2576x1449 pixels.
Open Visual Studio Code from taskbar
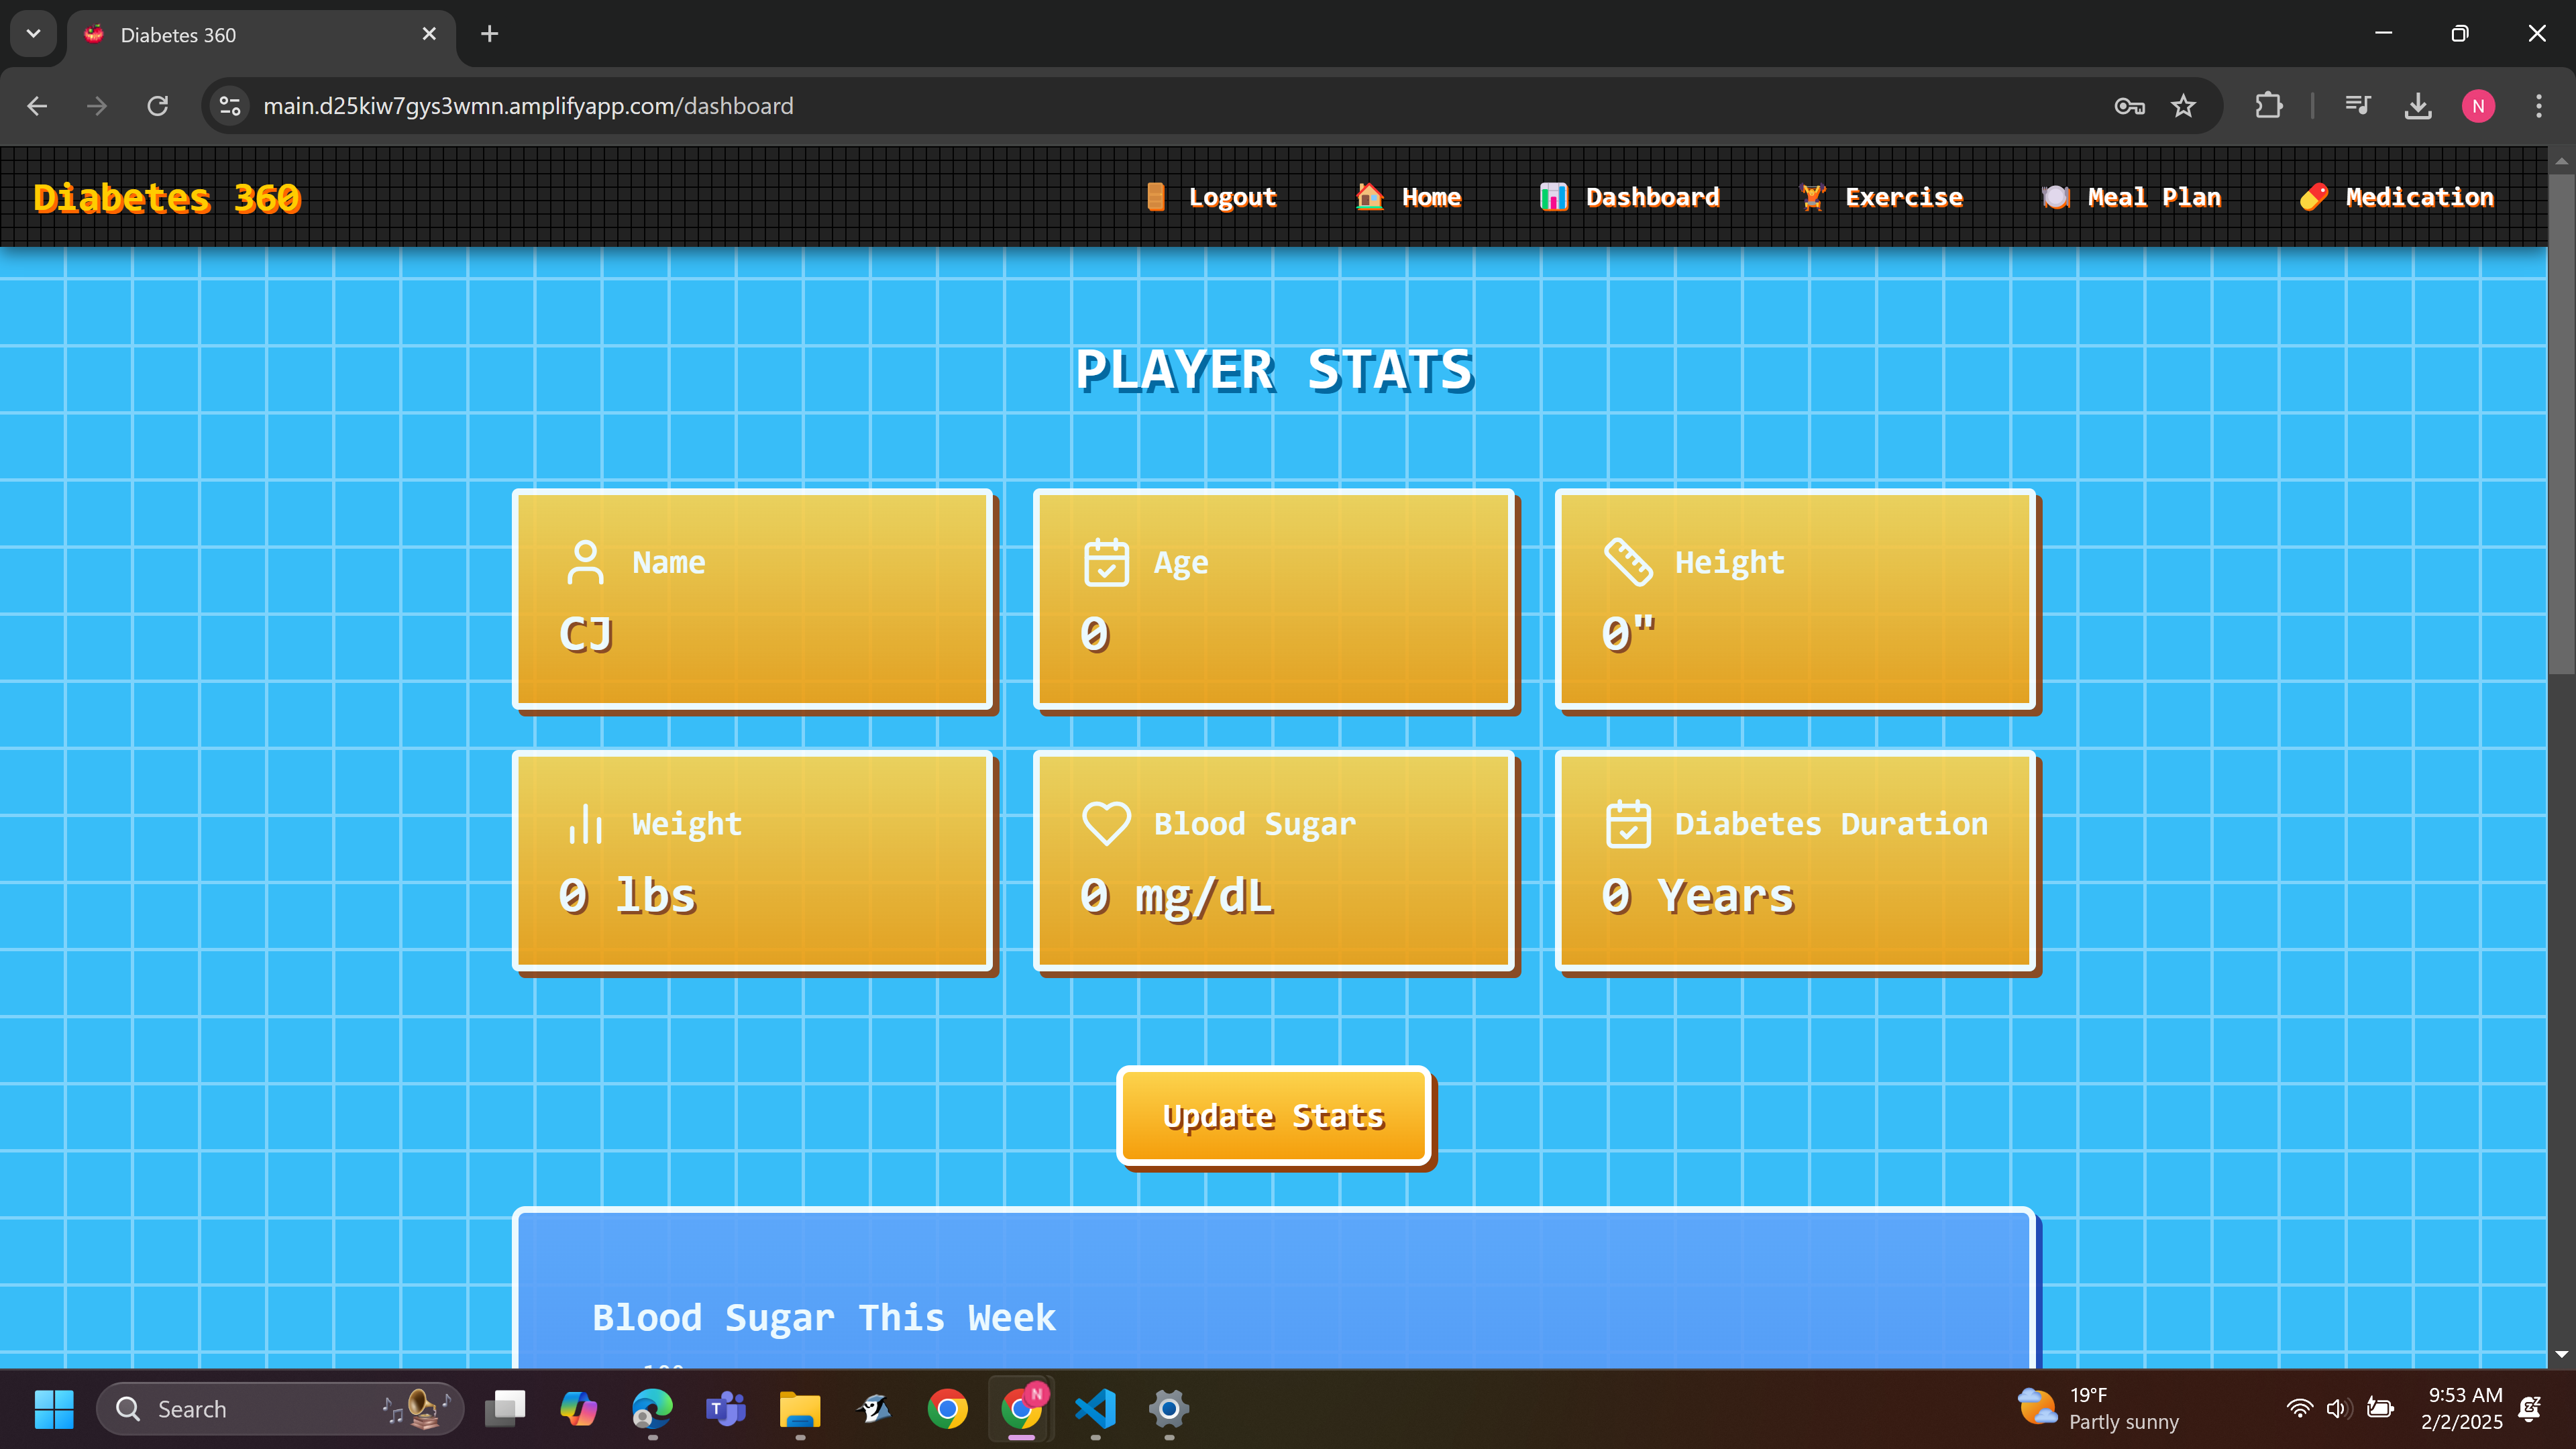pos(1095,1409)
